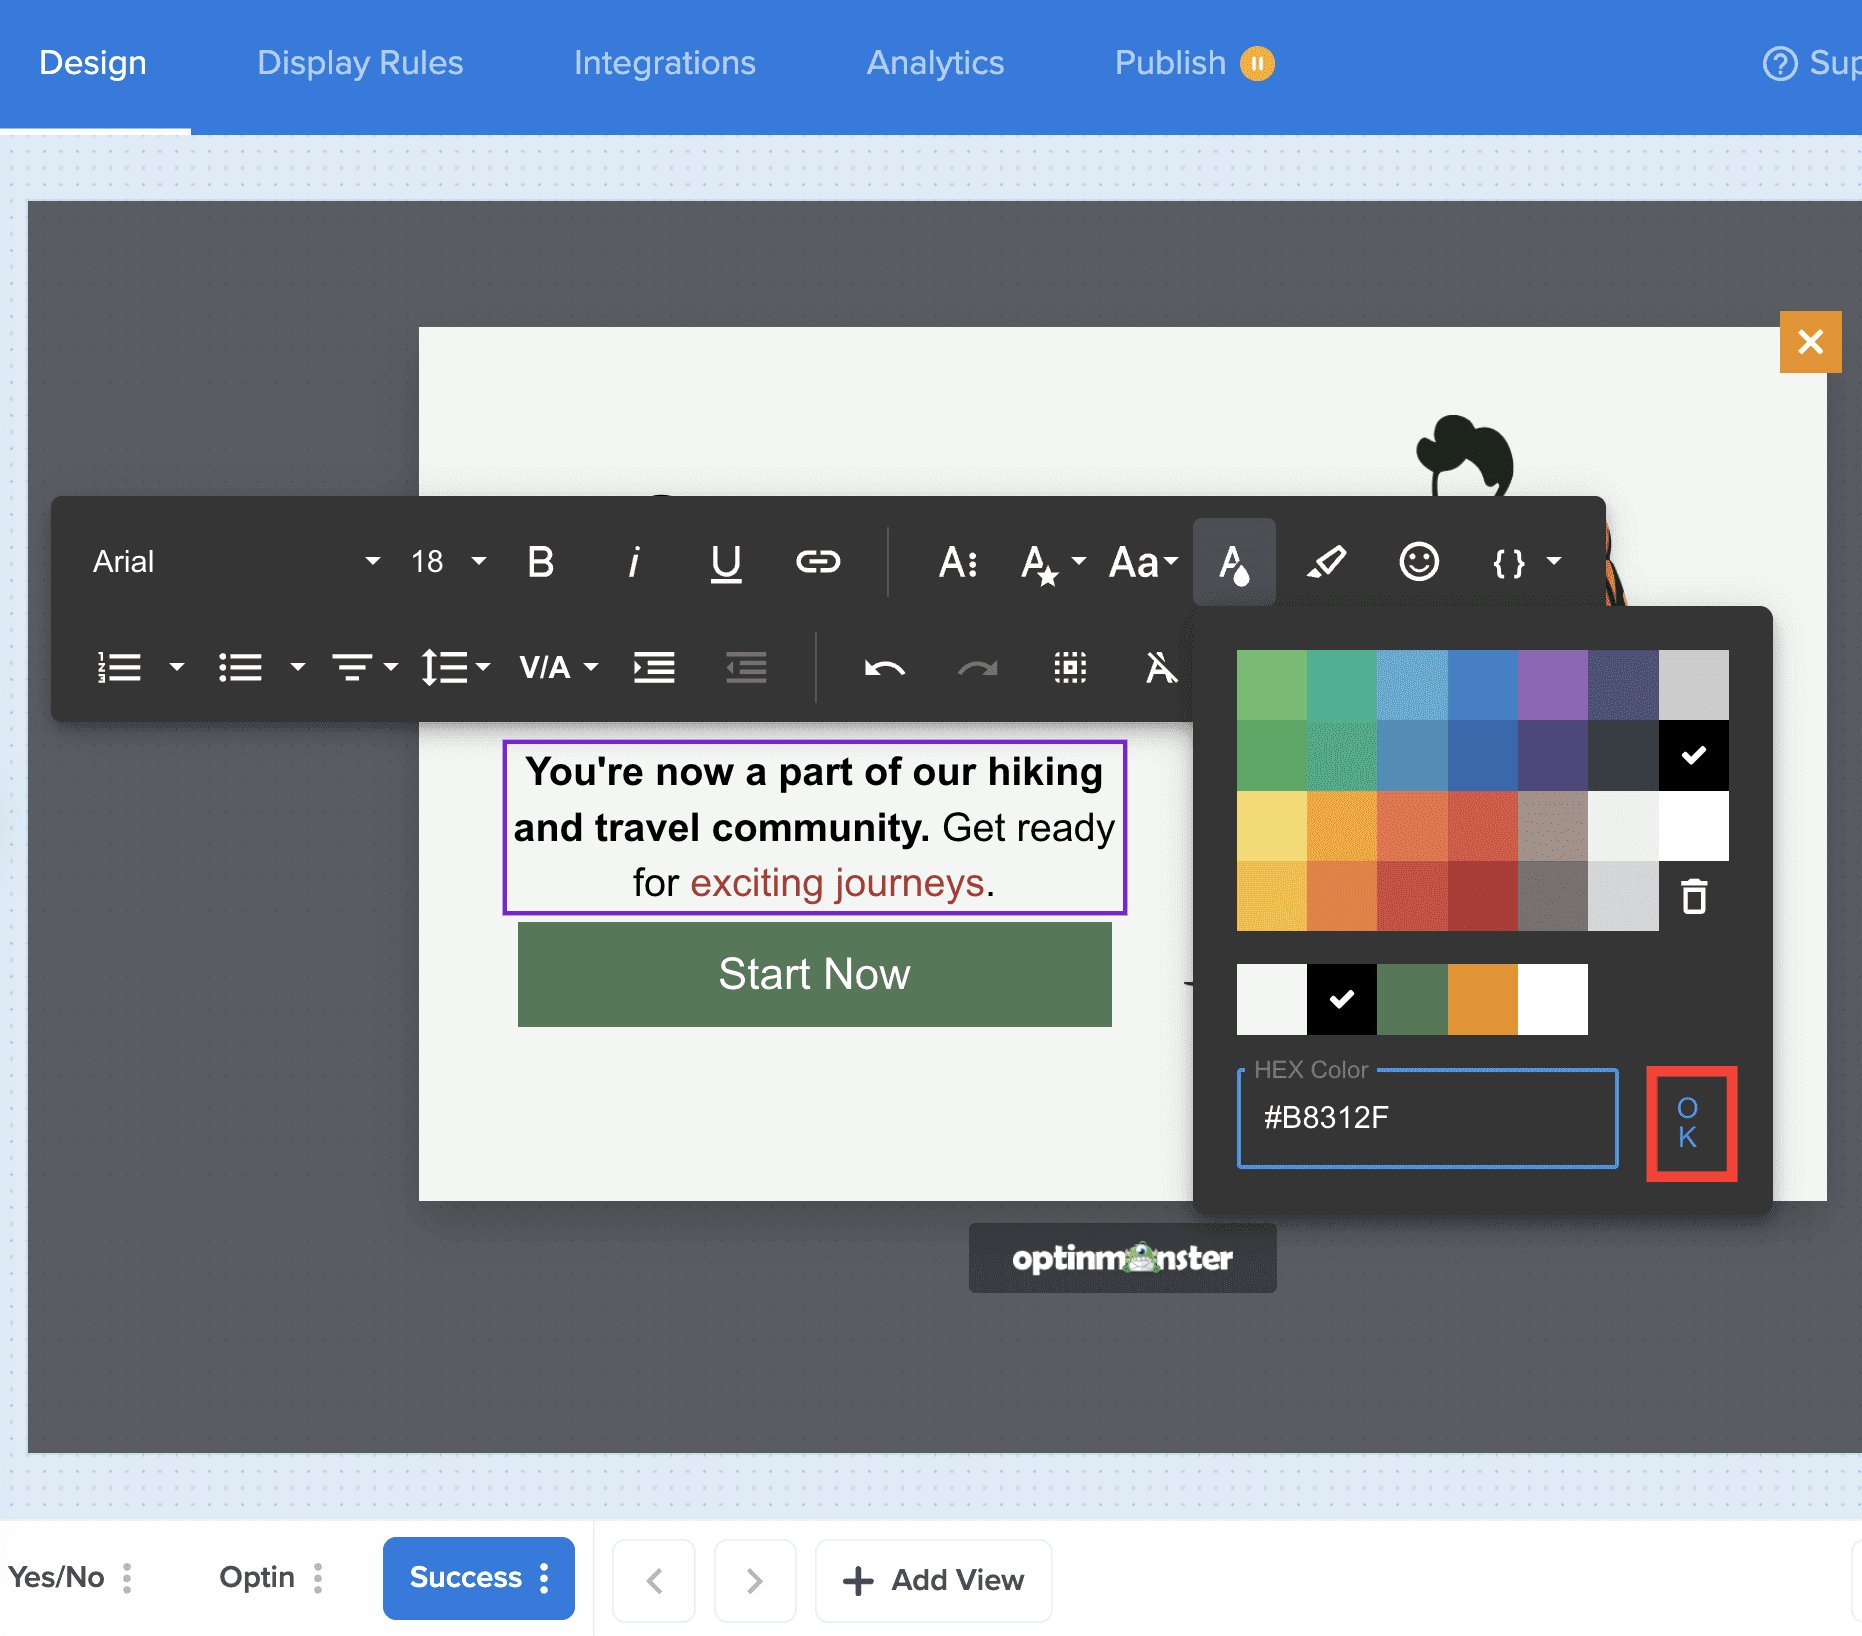This screenshot has height=1636, width=1862.
Task: Confirm the HEX color with OK
Action: pos(1691,1123)
